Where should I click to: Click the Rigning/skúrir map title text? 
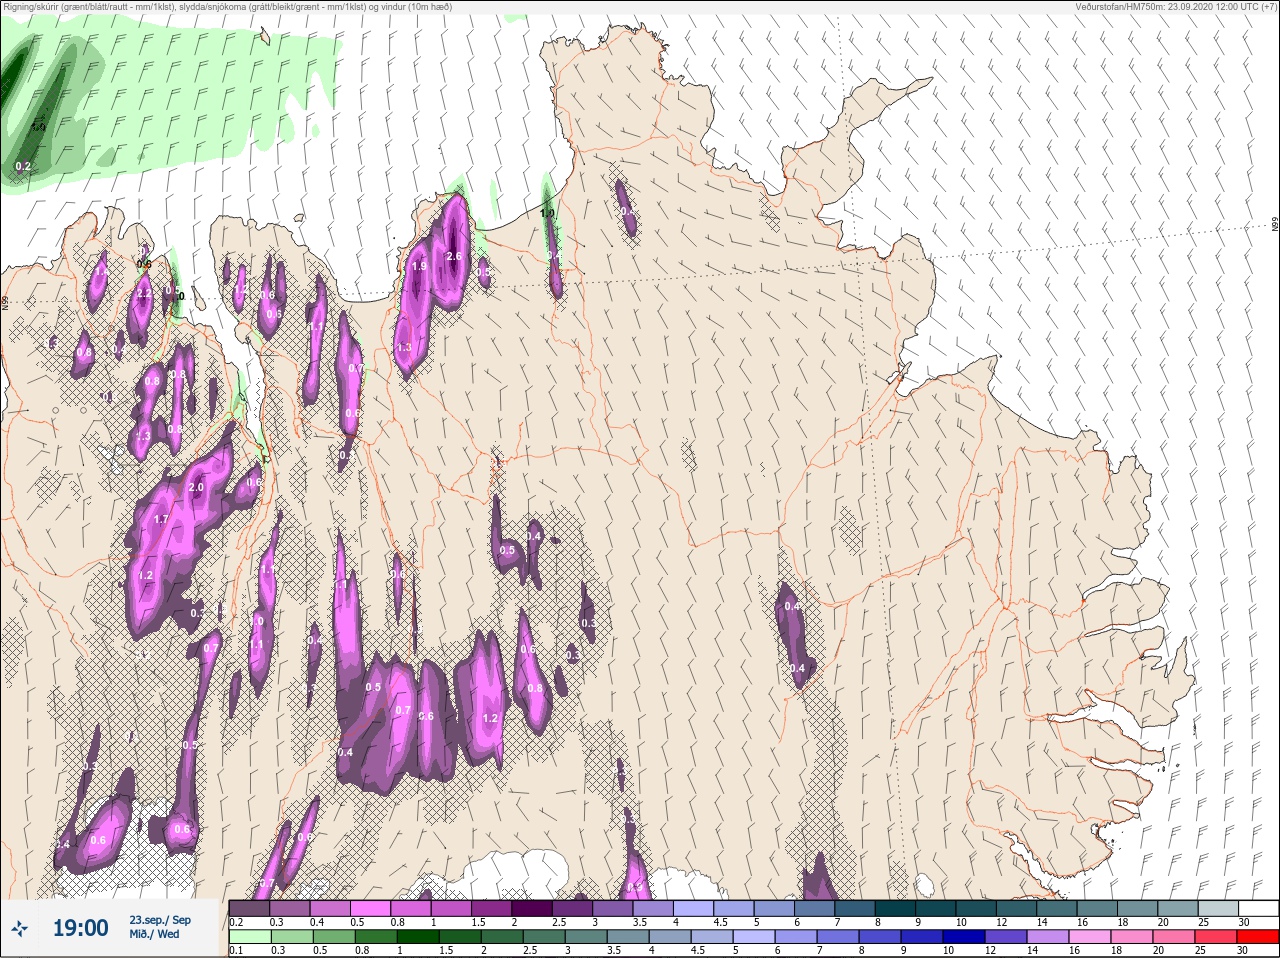(227, 7)
